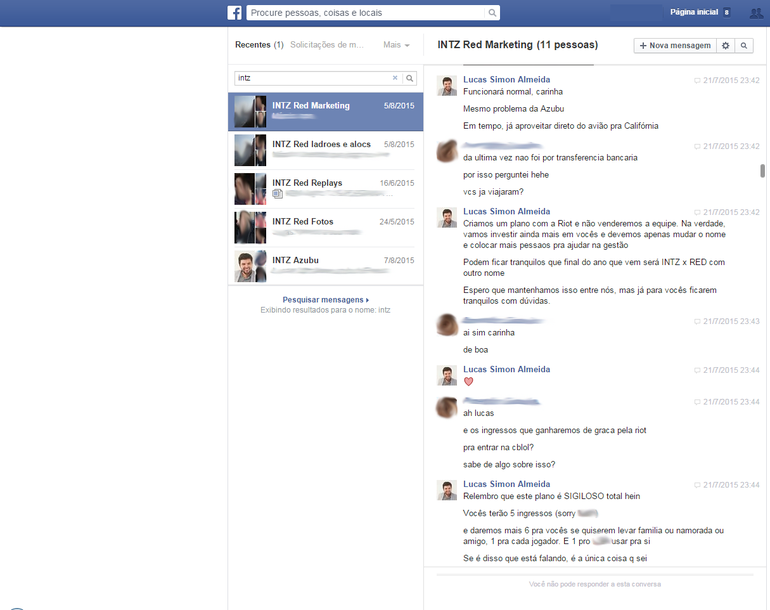770x610 pixels.
Task: Open the INTZ Red Fotos conversation
Action: click(326, 228)
